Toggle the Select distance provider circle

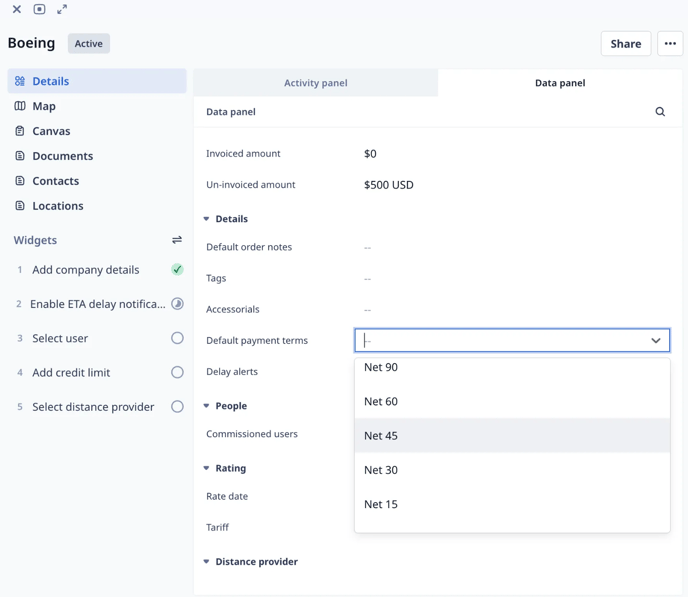click(177, 407)
